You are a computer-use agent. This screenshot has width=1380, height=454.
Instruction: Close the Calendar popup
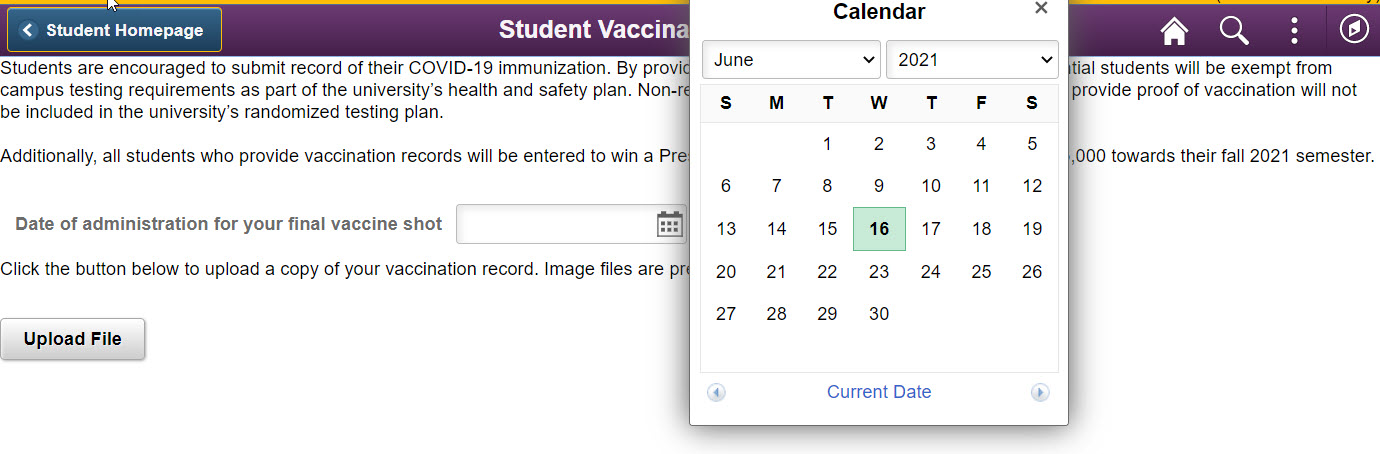click(1041, 9)
